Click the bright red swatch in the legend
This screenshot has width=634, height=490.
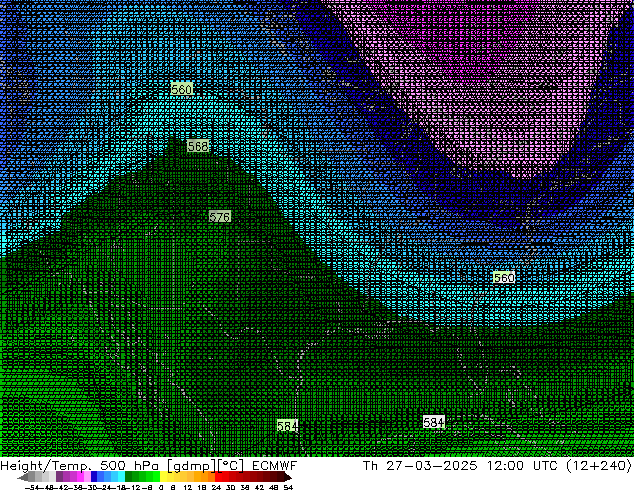point(219,476)
